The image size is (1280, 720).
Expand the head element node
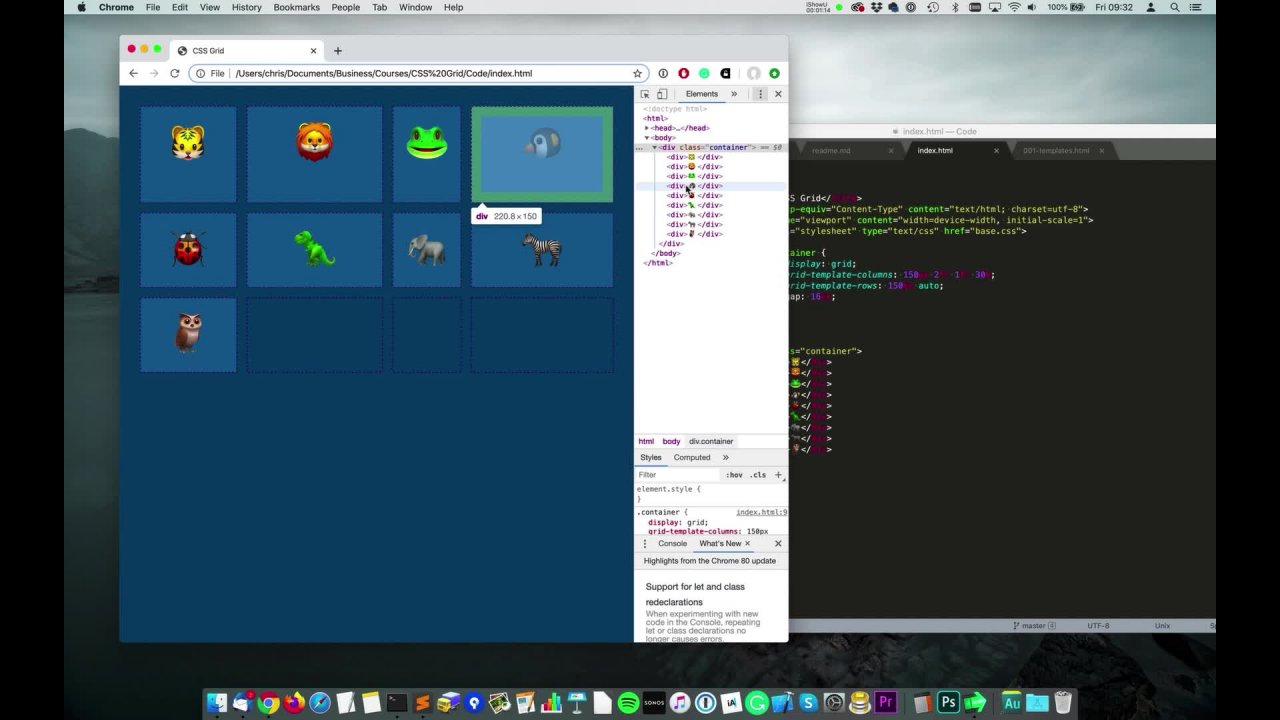click(647, 128)
